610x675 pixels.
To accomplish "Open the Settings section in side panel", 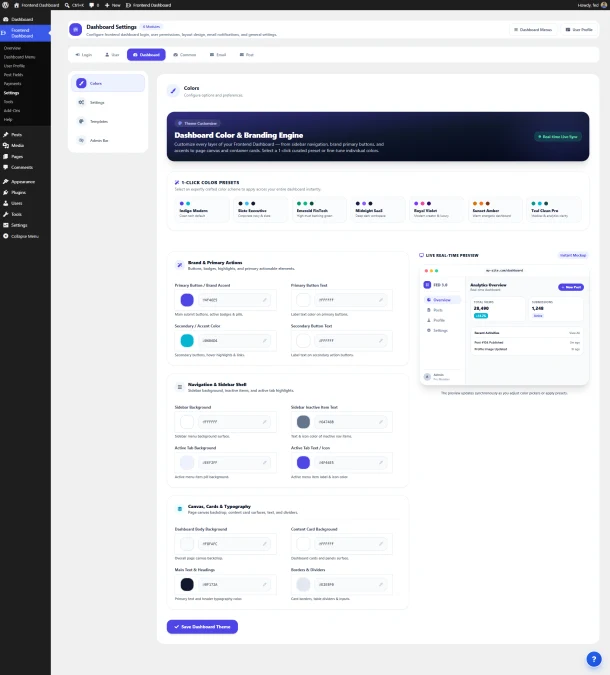I will pyautogui.click(x=108, y=102).
